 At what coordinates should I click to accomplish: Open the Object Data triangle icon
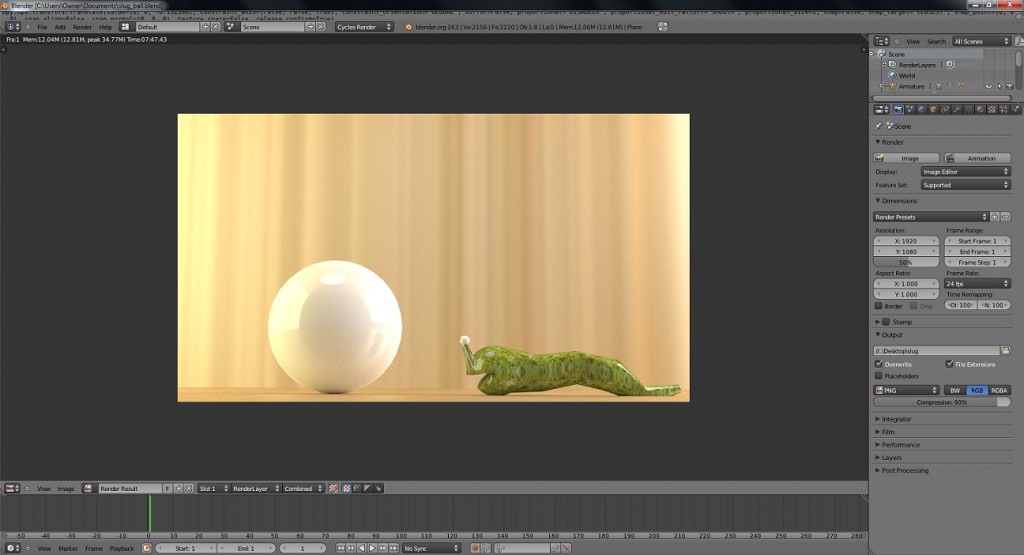[968, 110]
